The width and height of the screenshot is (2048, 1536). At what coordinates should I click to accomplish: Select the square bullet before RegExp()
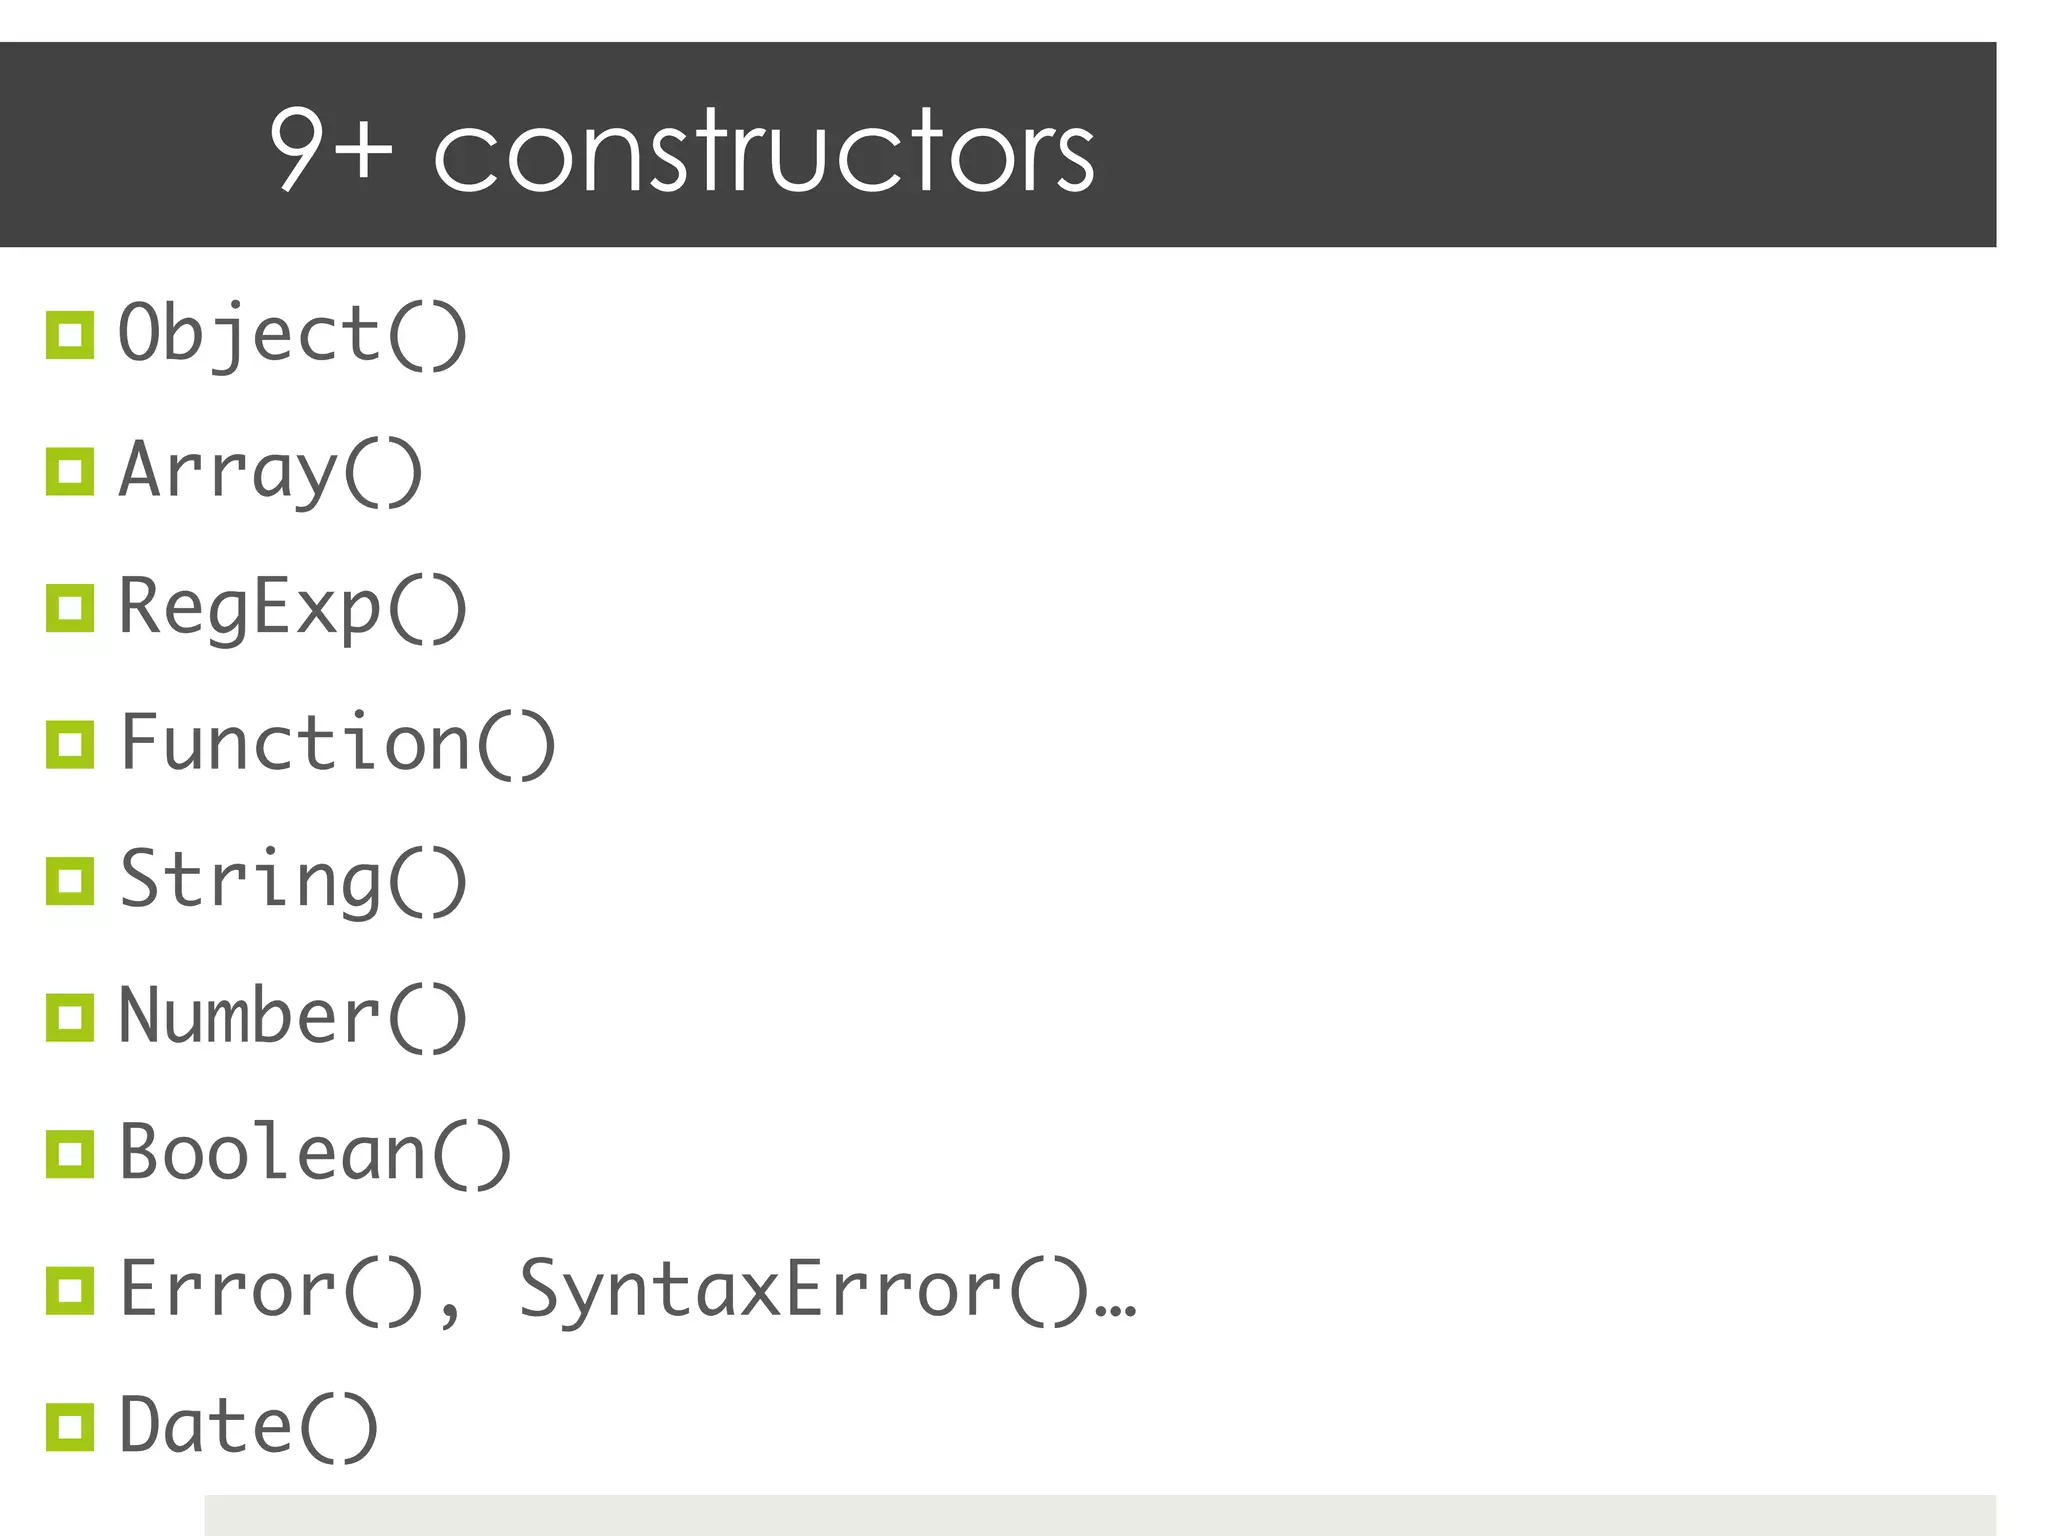[70, 608]
